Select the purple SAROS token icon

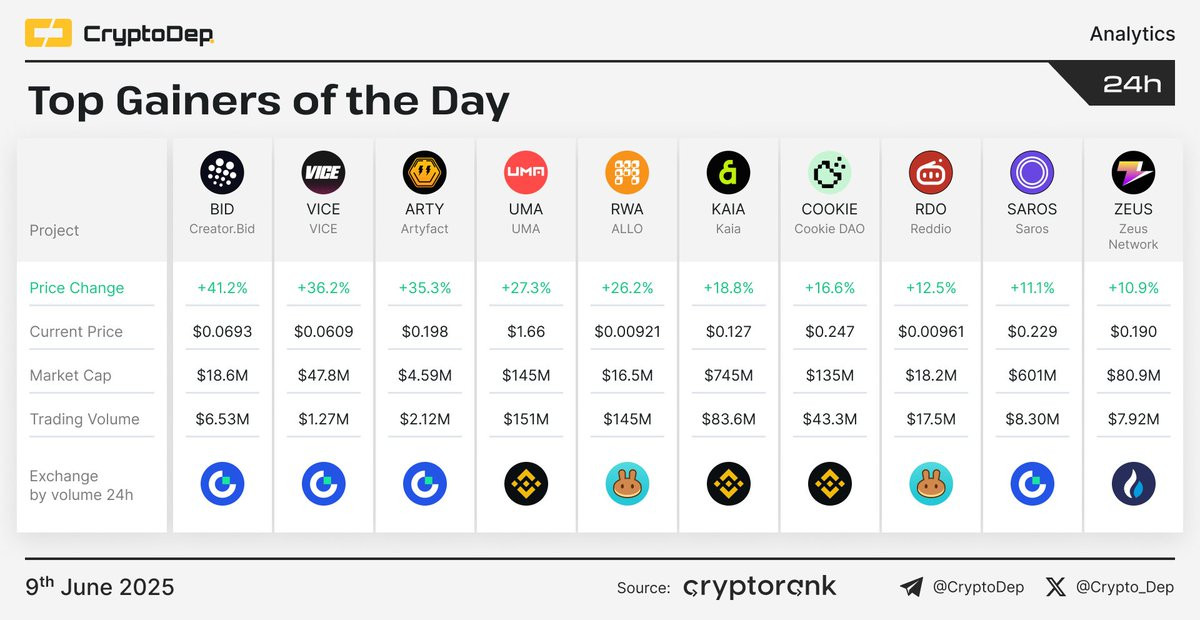[1032, 173]
